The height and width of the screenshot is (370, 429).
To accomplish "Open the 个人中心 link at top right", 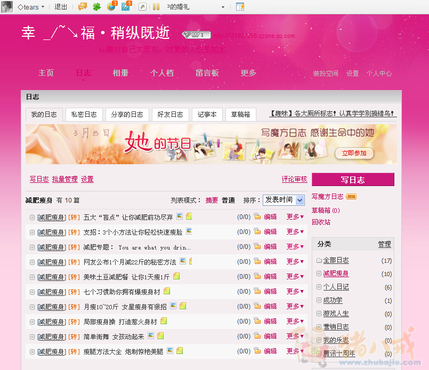I will click(379, 73).
